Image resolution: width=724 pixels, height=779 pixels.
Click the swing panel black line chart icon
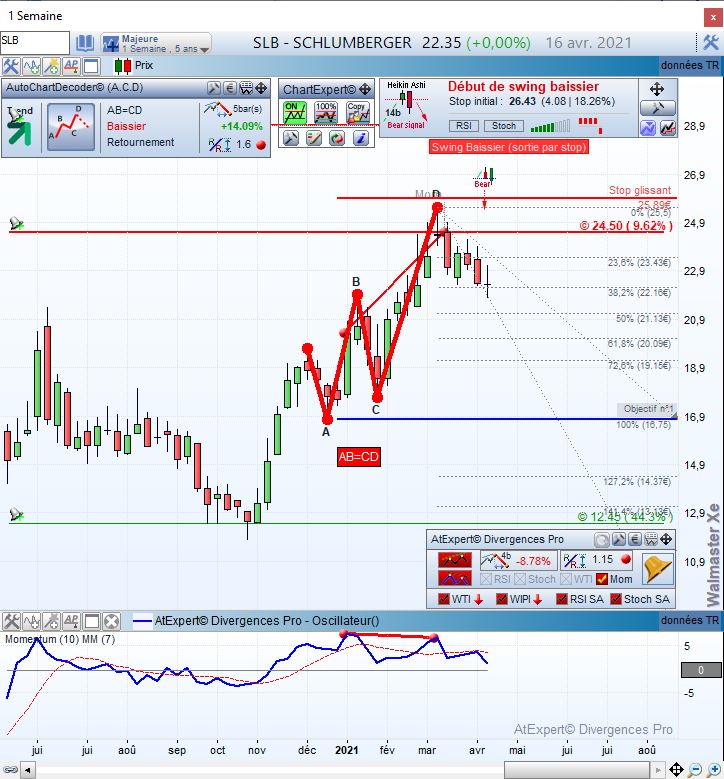668,127
